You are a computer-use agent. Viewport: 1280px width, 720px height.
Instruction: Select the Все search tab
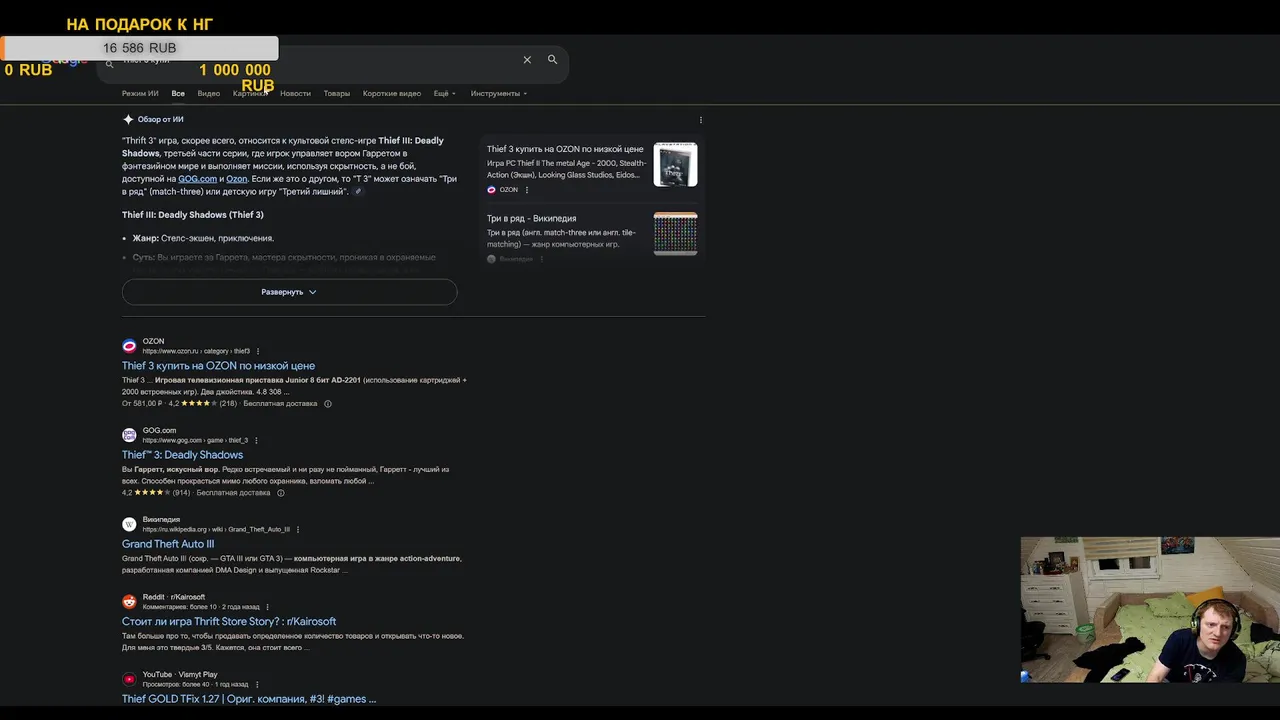[178, 94]
